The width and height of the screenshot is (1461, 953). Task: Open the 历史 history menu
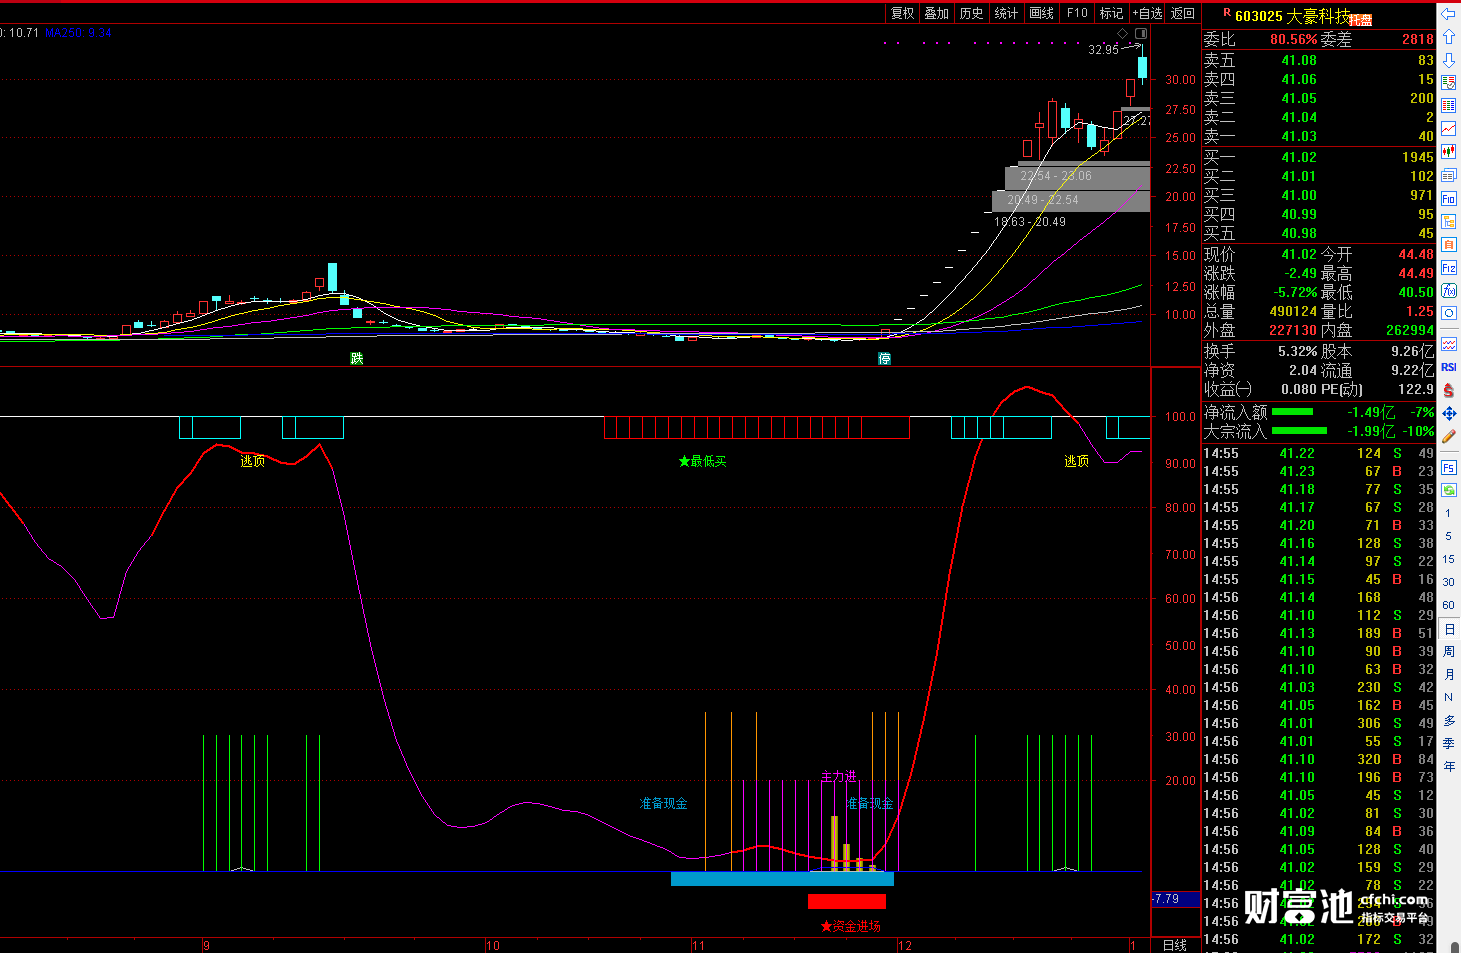click(x=971, y=13)
